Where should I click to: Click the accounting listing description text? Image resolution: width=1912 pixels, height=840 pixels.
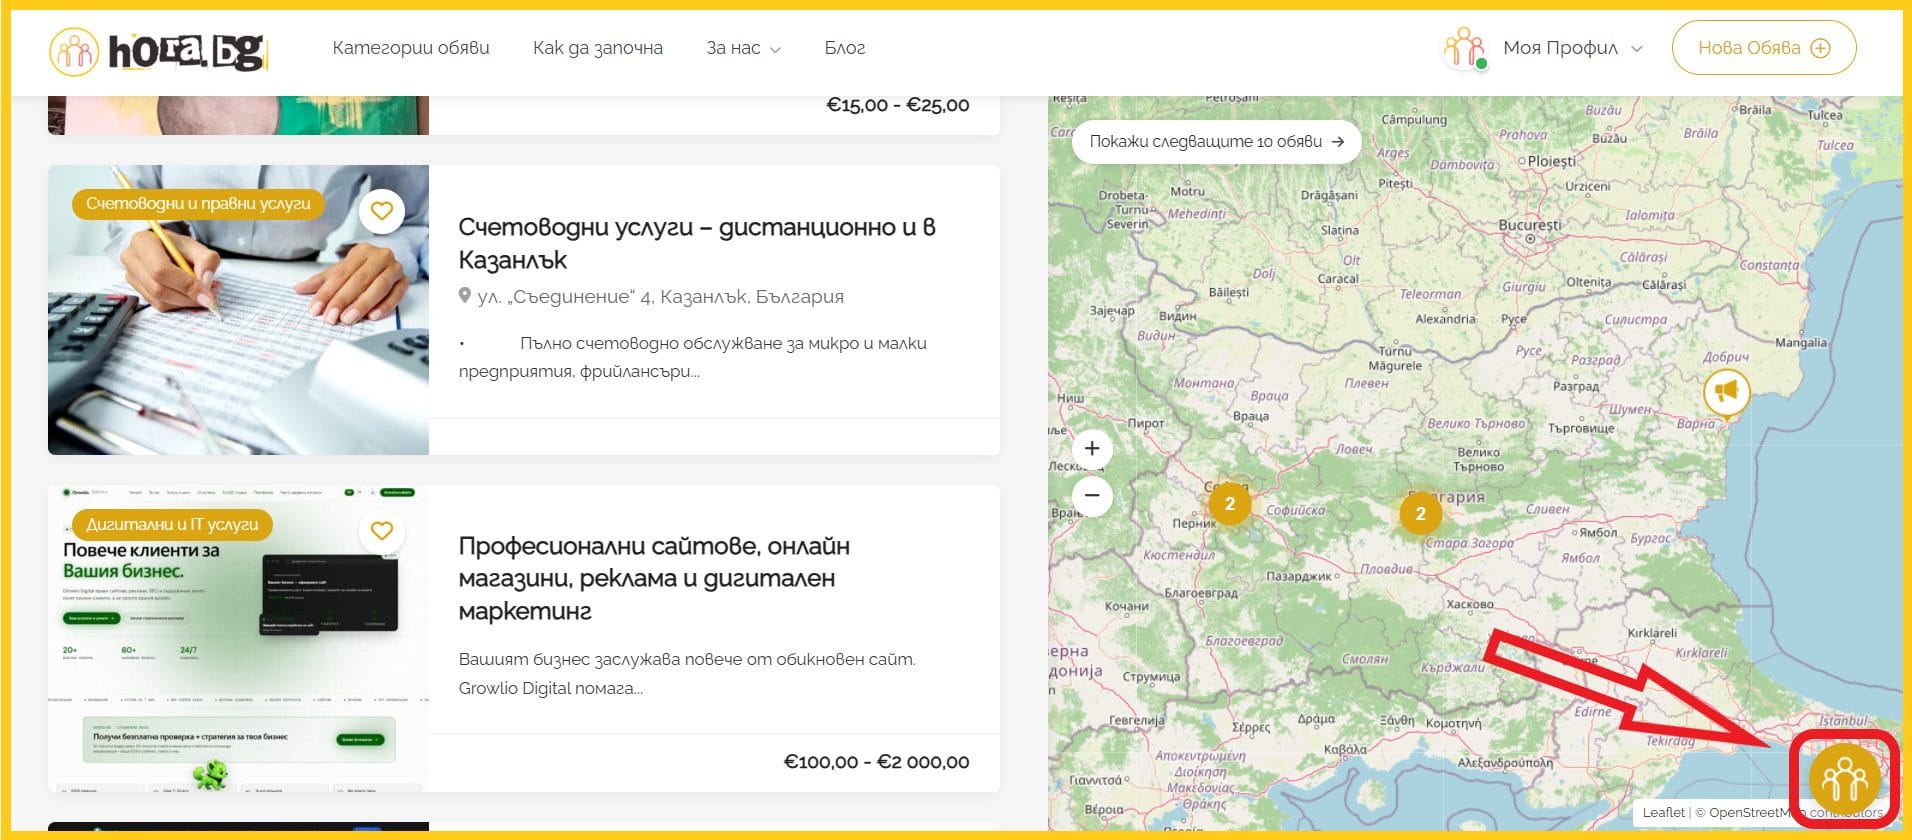click(692, 357)
